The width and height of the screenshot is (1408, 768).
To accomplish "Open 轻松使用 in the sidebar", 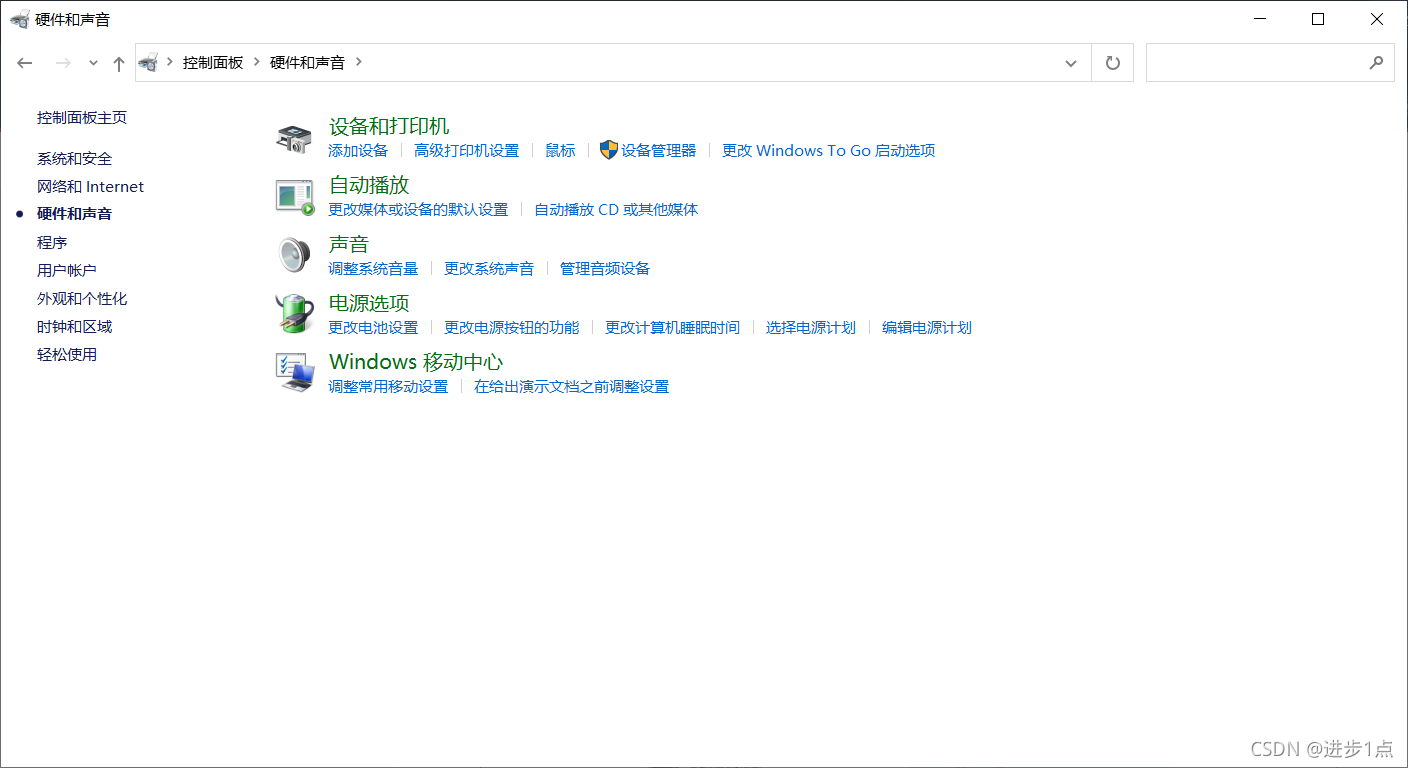I will [67, 354].
